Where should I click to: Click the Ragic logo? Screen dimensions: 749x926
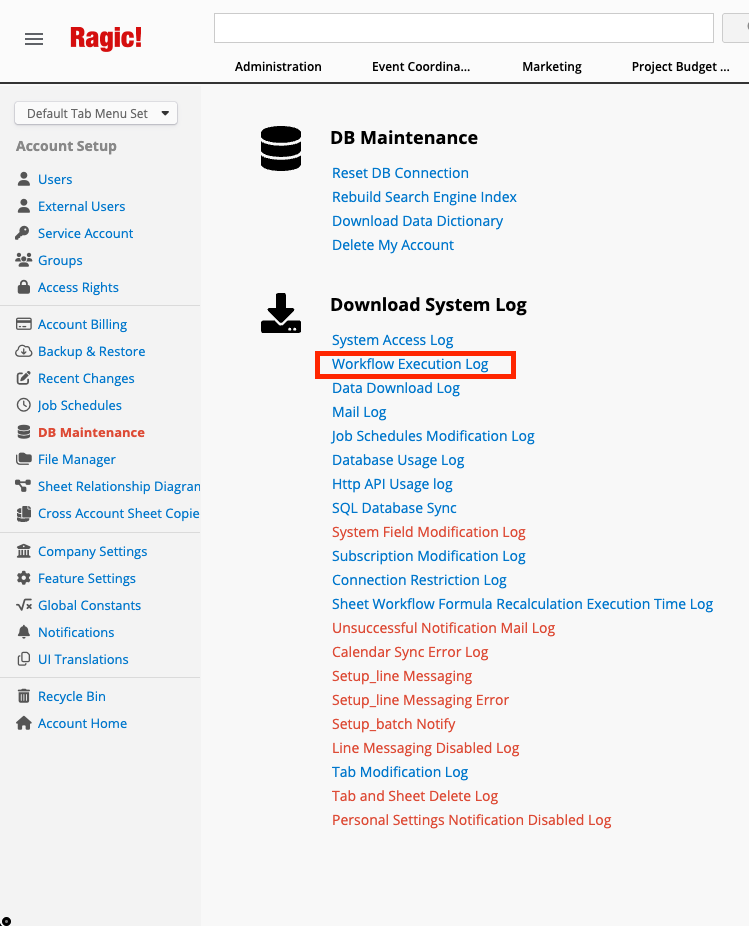point(106,38)
